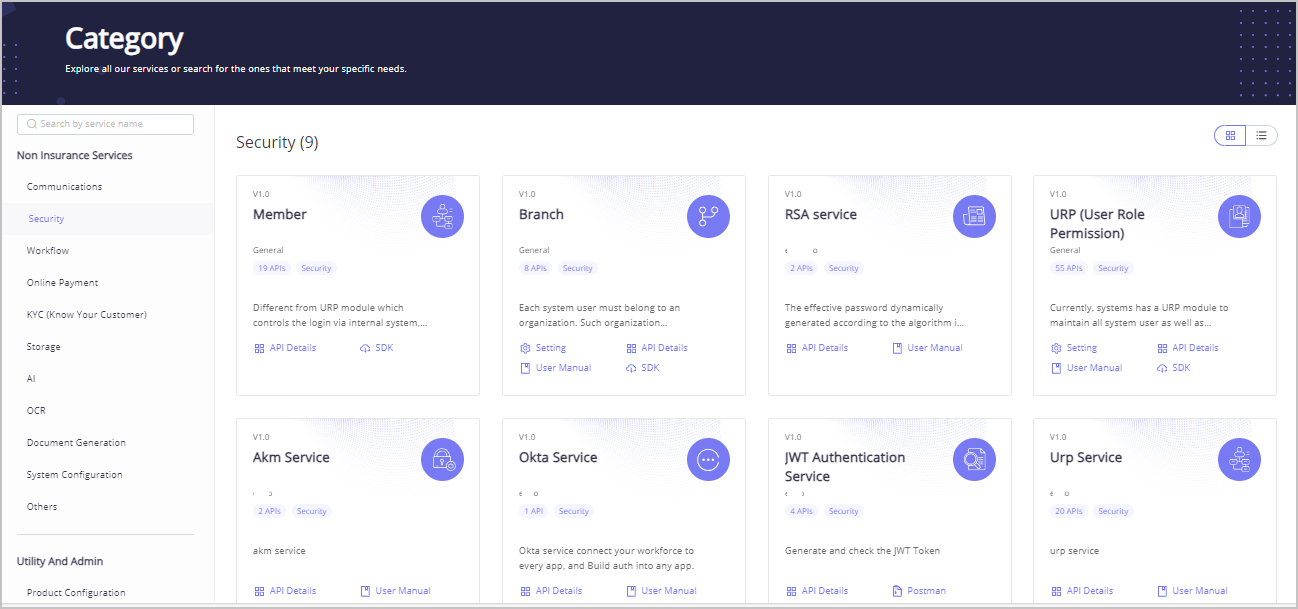Open API Details on Okta Service card

(x=551, y=591)
